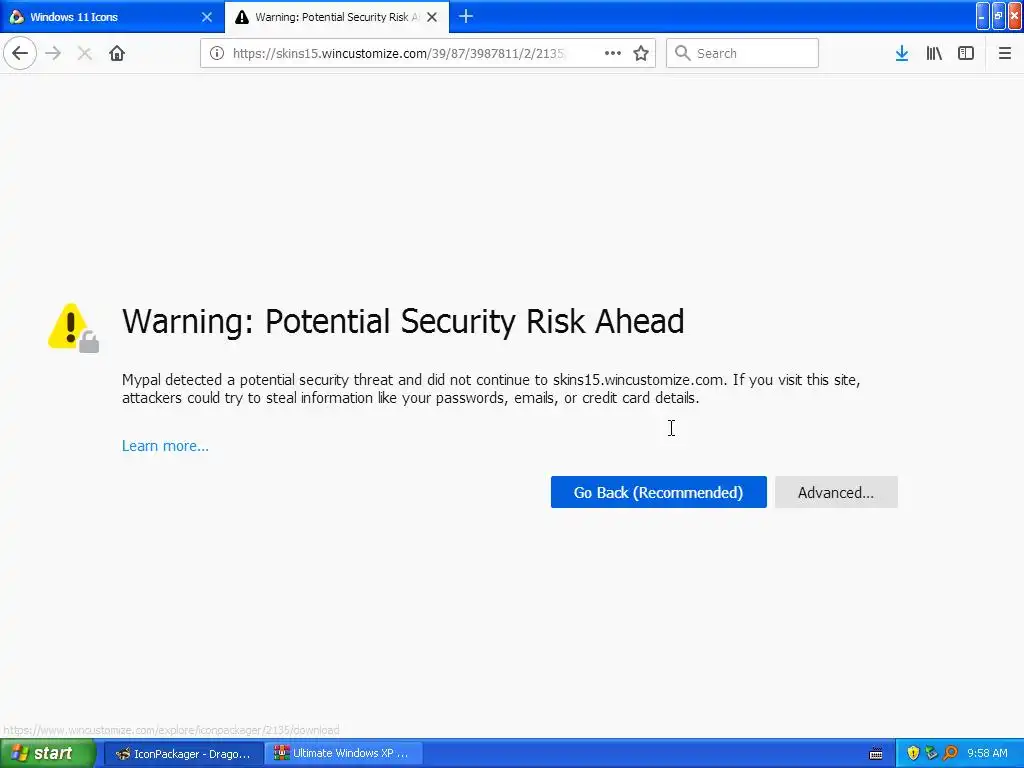
Task: Click the address bar URL
Action: (x=398, y=54)
